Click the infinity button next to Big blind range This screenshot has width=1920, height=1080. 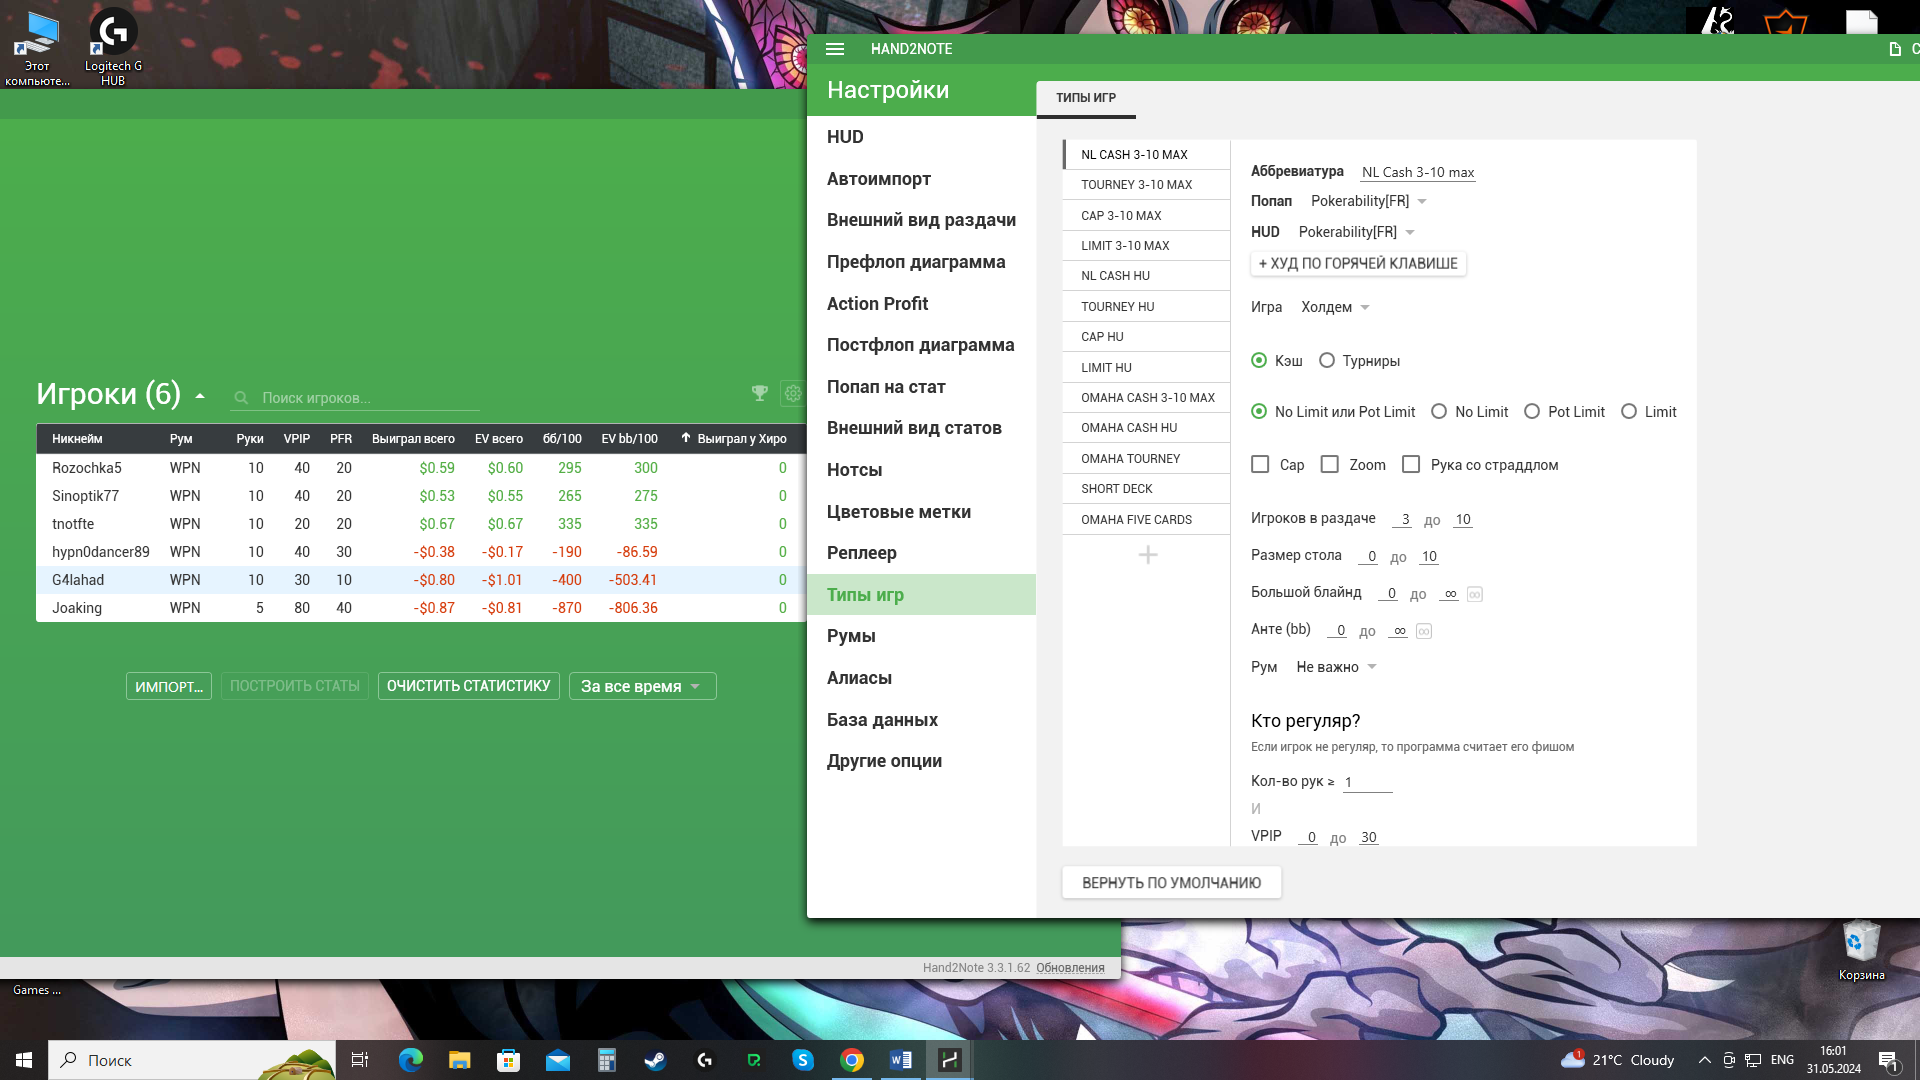point(1475,594)
